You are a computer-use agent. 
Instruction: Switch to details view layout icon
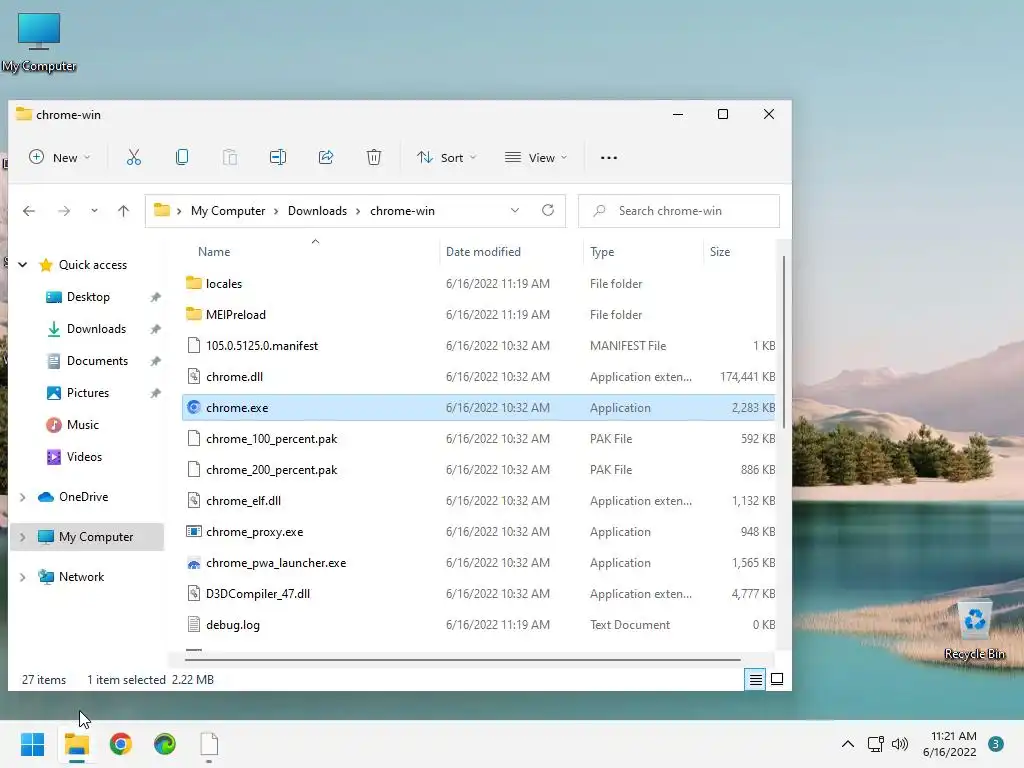(x=756, y=680)
